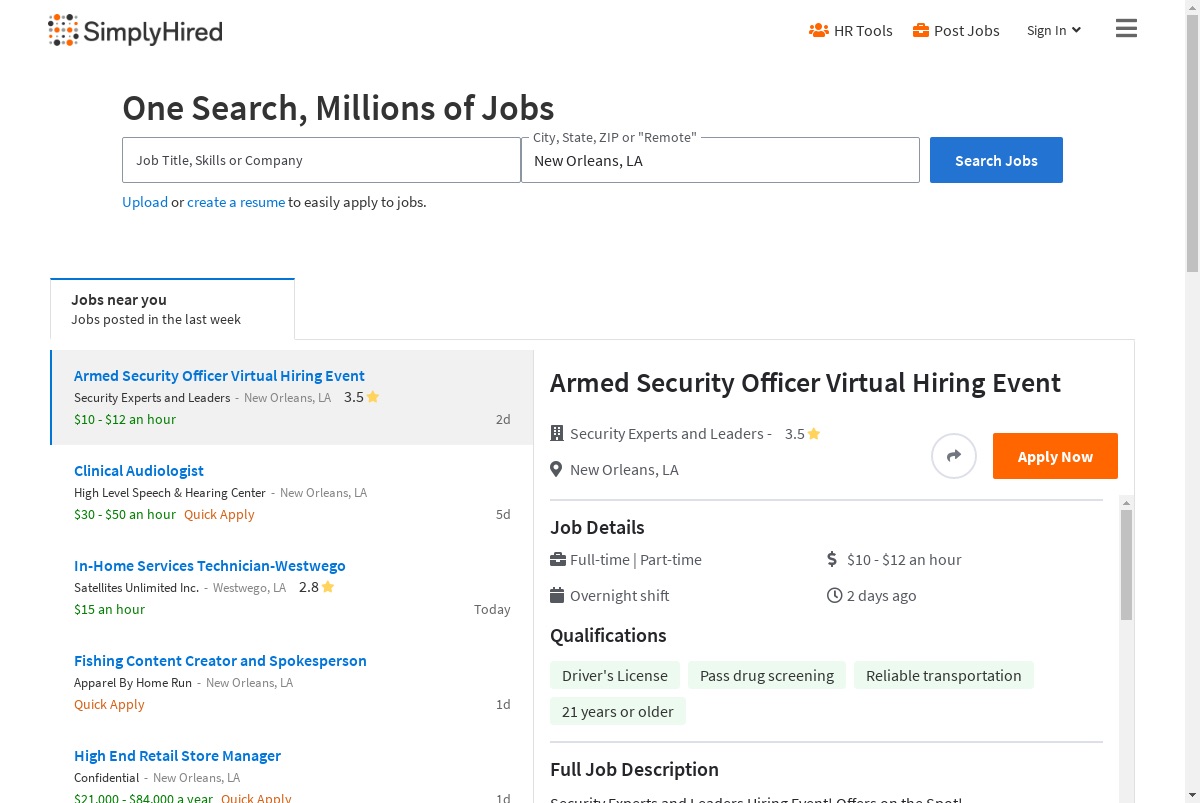1200x803 pixels.
Task: Click the Upload resume link
Action: coord(145,202)
